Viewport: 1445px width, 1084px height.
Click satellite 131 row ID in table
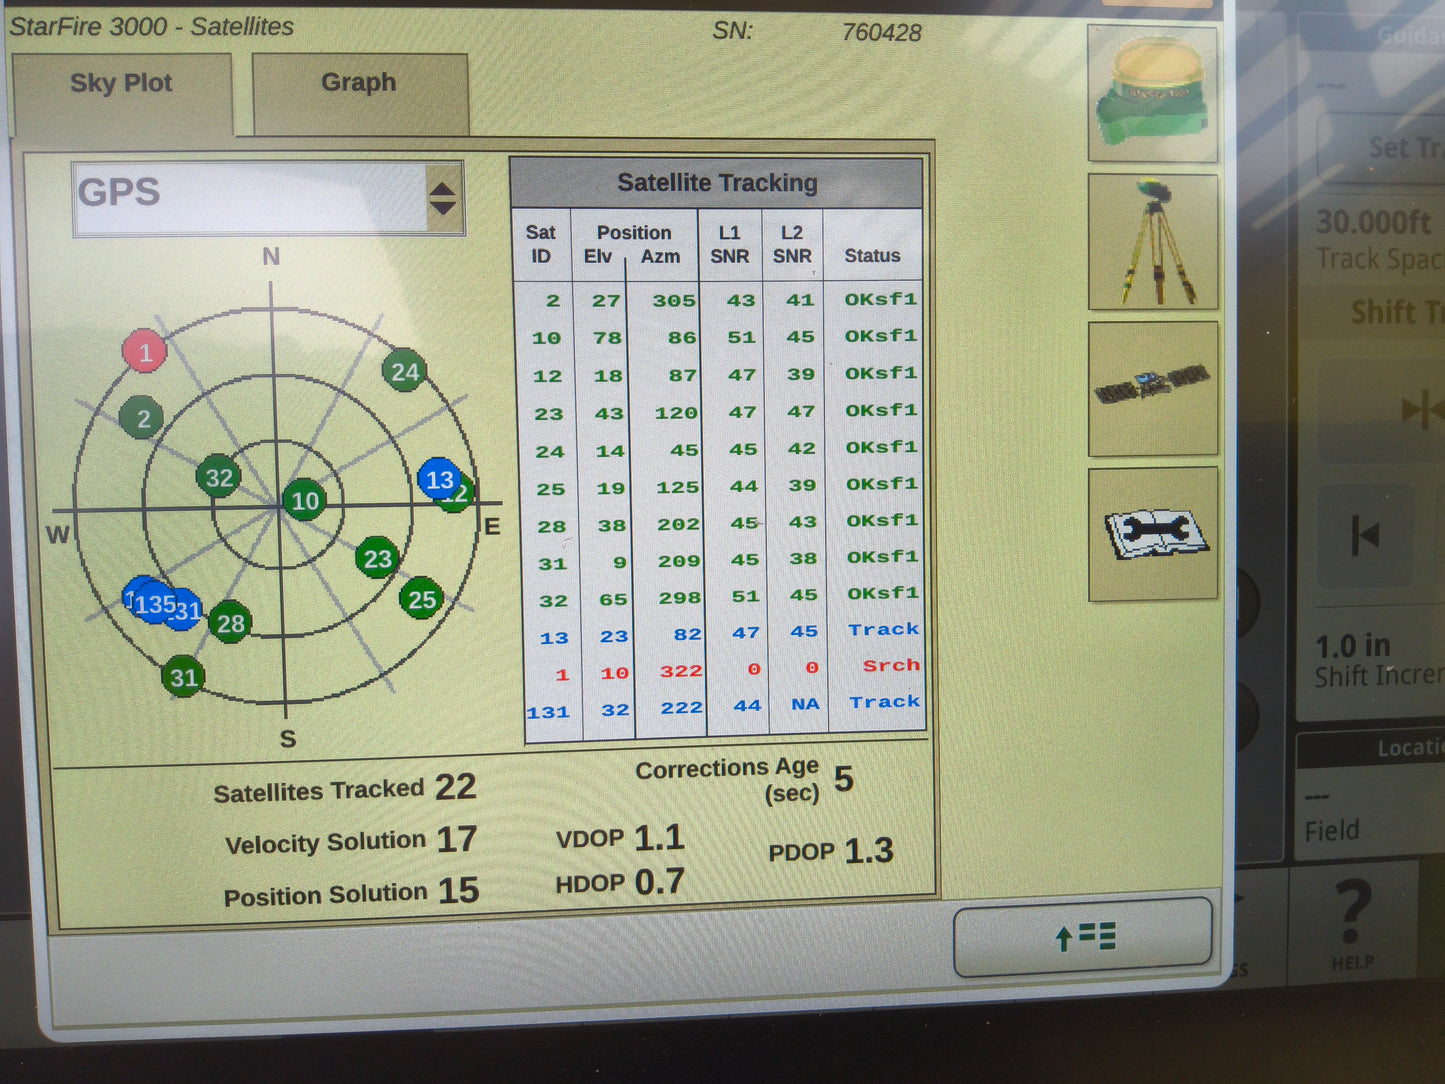coord(548,712)
